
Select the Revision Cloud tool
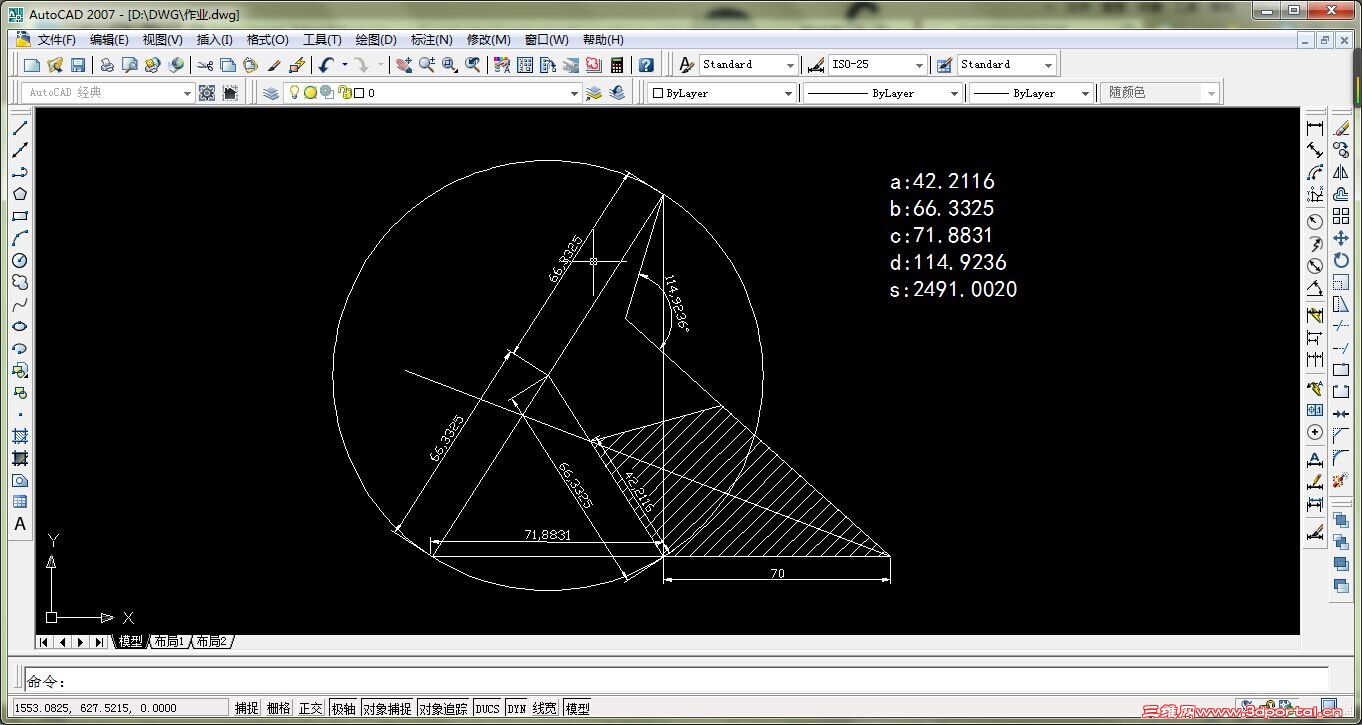pos(20,282)
